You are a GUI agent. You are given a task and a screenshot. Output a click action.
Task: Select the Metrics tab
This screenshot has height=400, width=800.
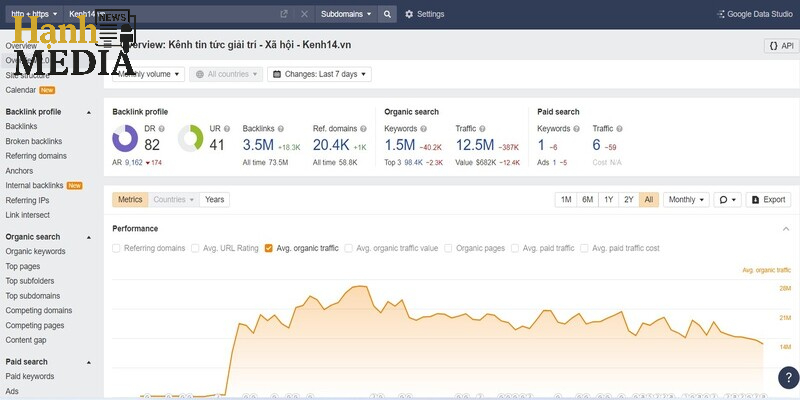(x=130, y=199)
